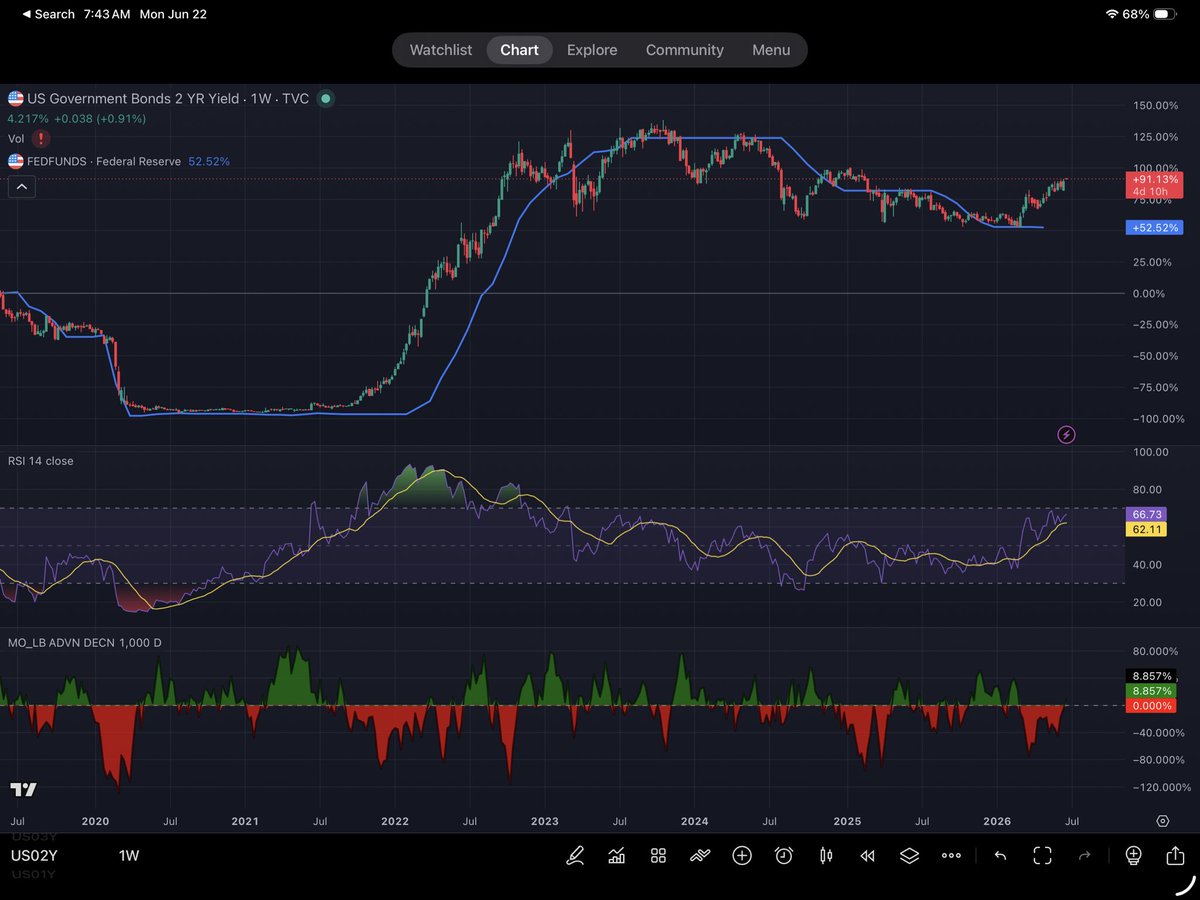The image size is (1200, 900).
Task: Tap the 150.00% price axis label
Action: [x=1158, y=105]
